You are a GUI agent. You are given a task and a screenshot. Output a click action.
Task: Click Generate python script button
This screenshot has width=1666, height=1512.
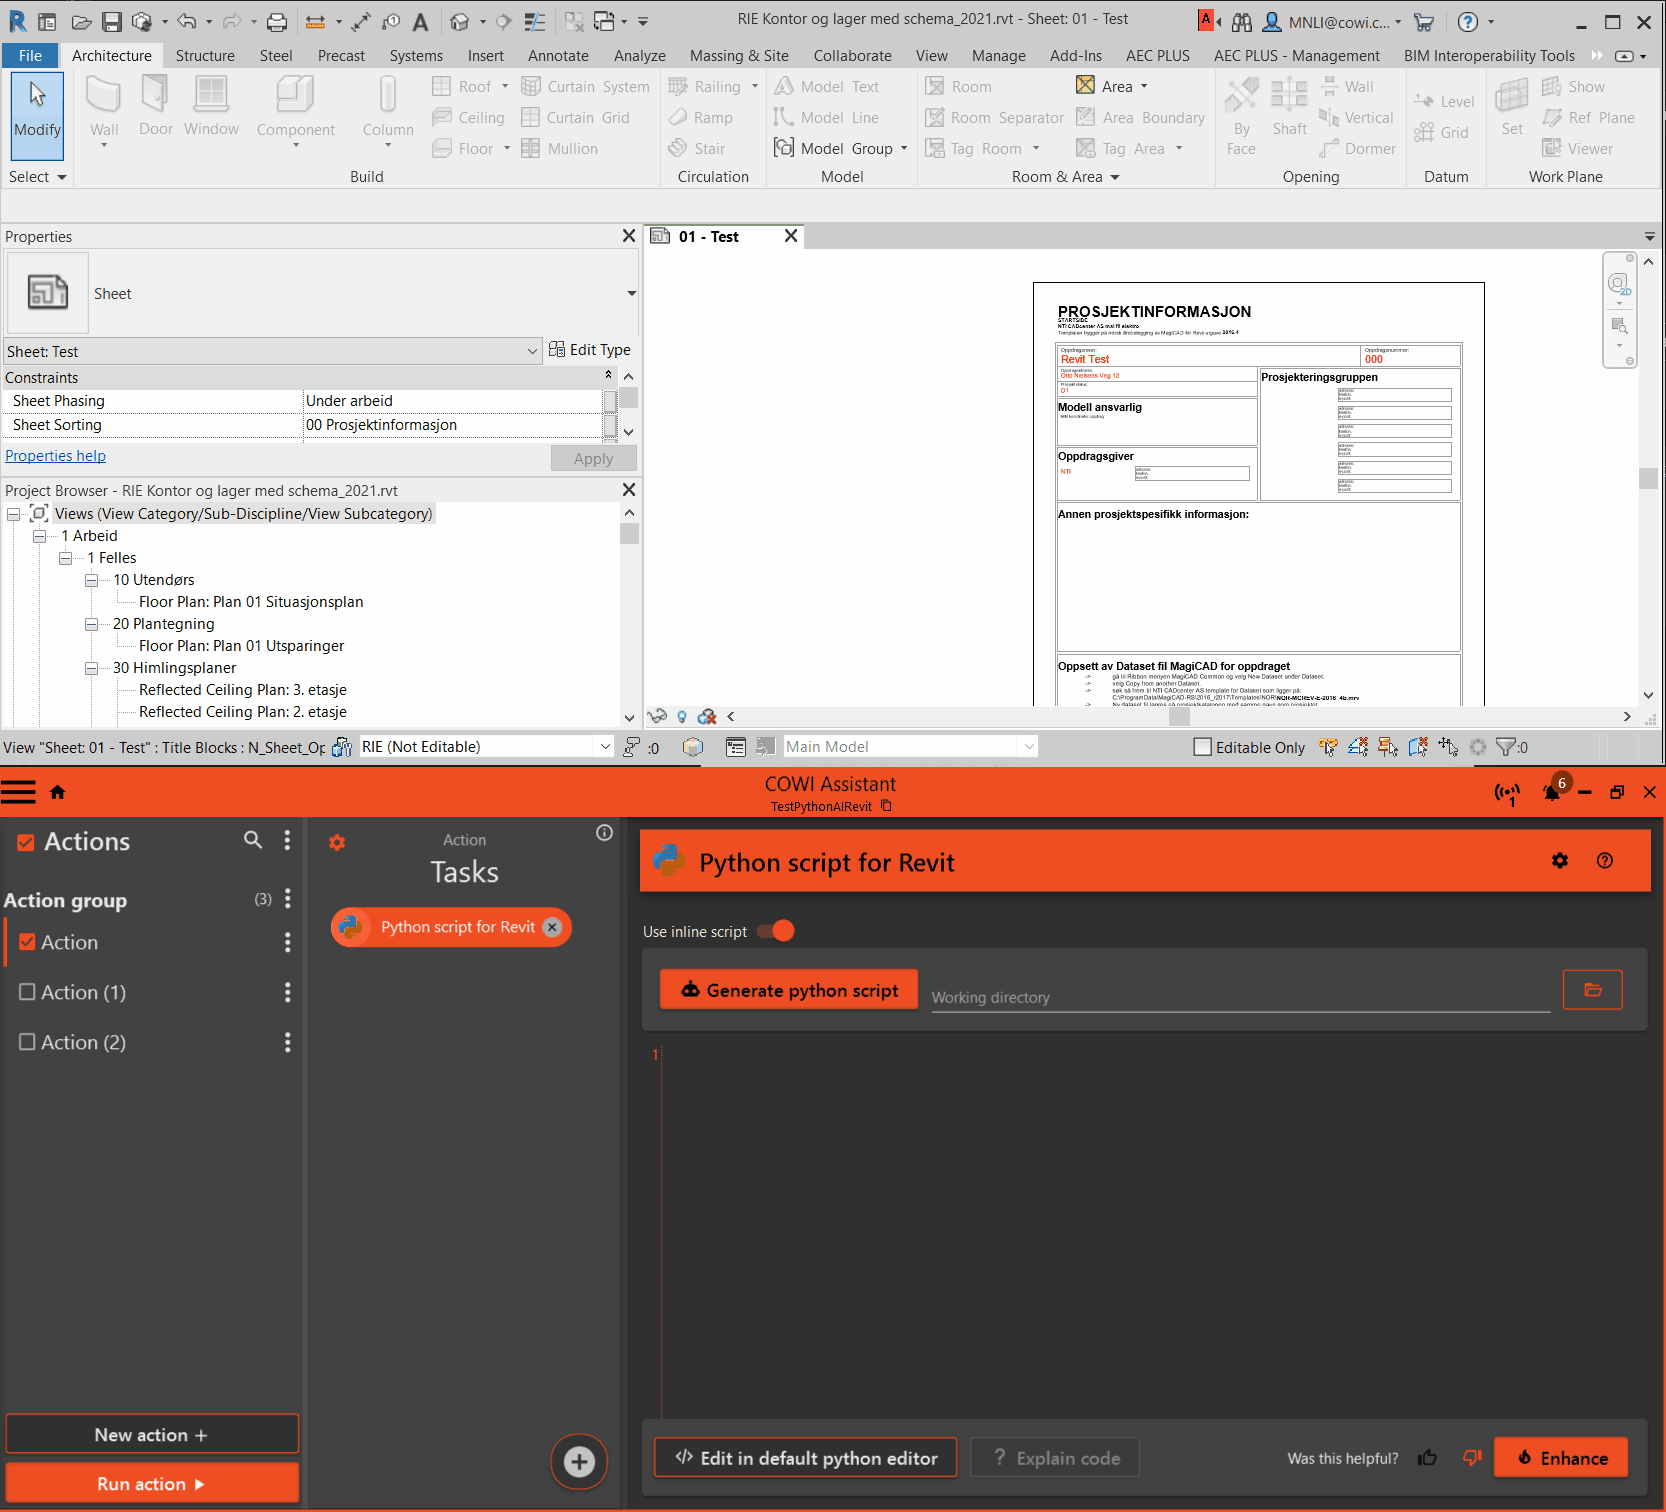pyautogui.click(x=789, y=990)
